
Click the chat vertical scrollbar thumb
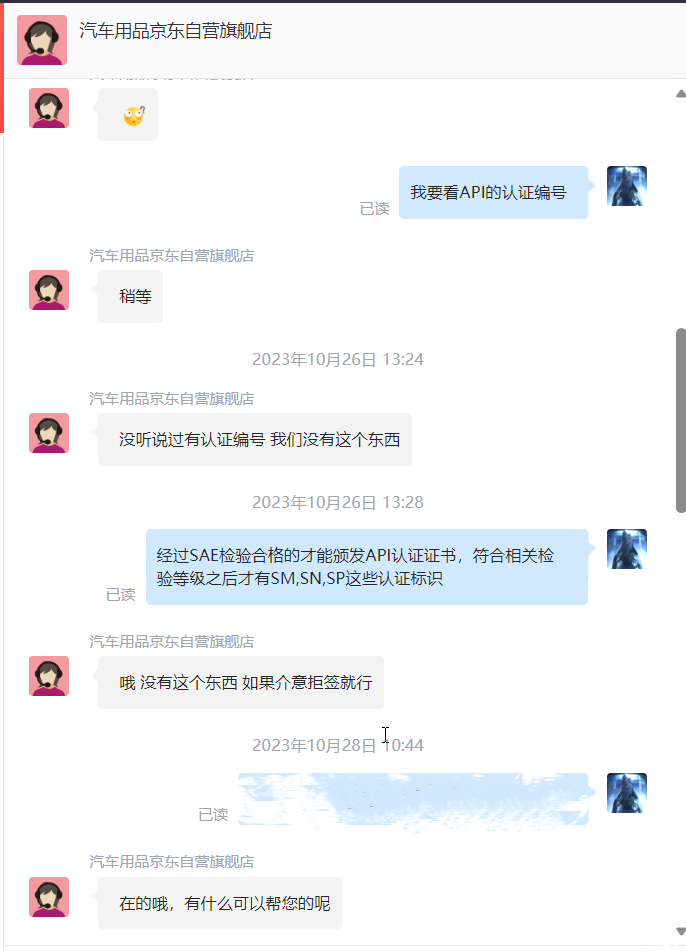(681, 421)
